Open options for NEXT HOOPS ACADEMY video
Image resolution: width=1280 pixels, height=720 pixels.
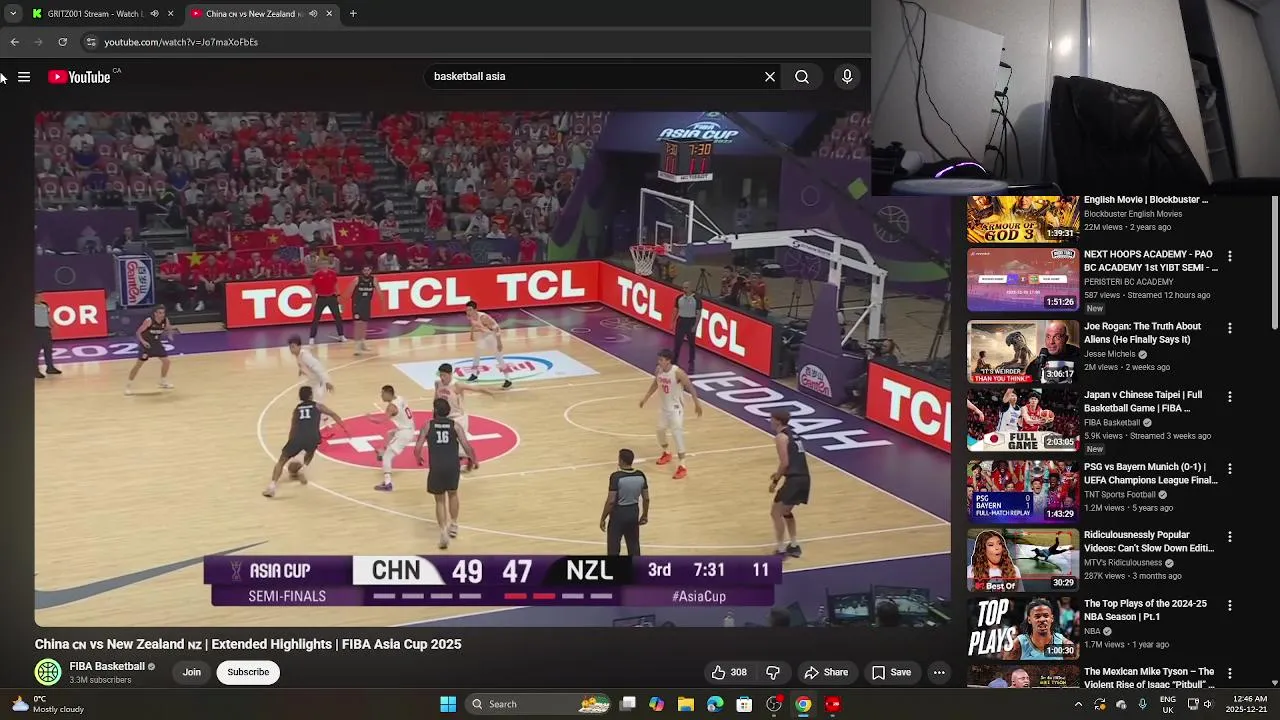click(x=1230, y=256)
